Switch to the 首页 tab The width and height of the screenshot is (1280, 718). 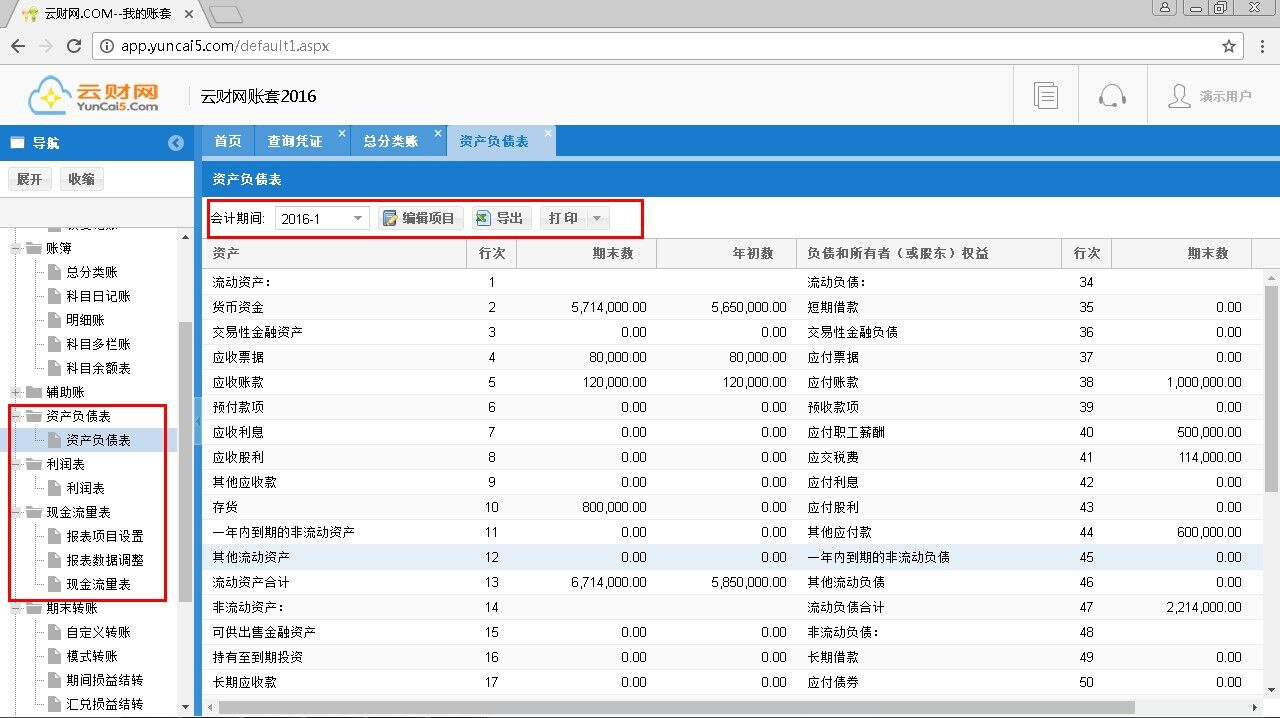228,142
